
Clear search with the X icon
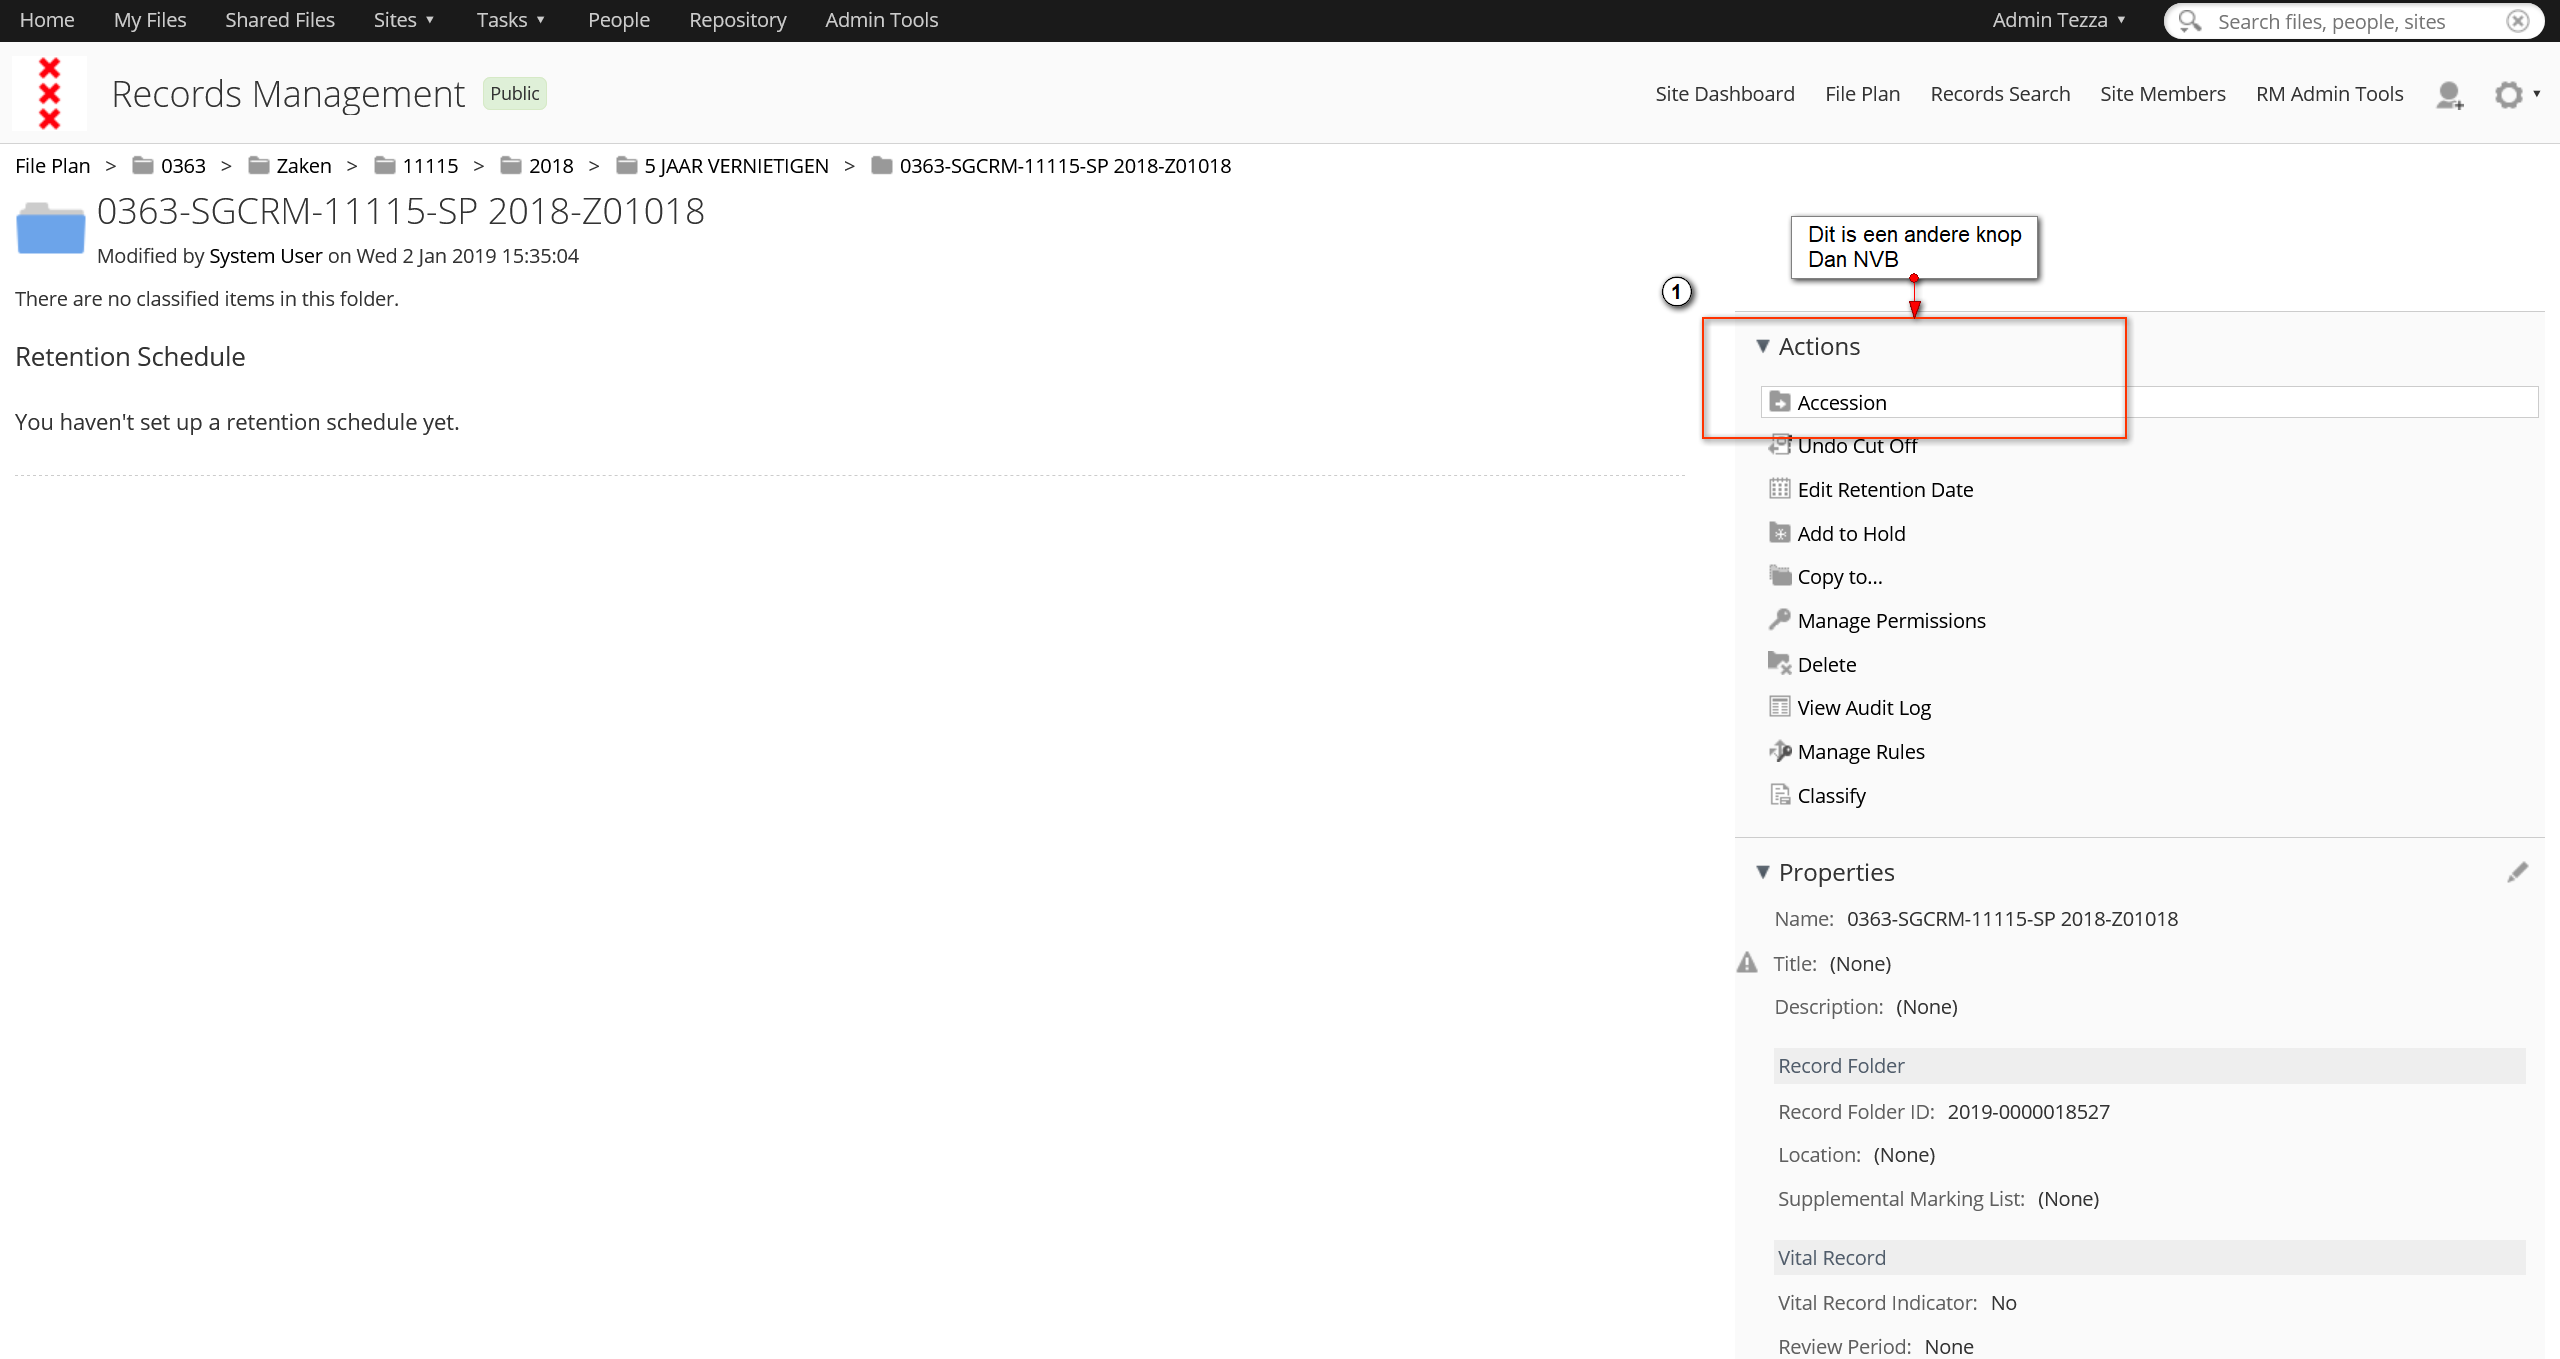pyautogui.click(x=2518, y=21)
